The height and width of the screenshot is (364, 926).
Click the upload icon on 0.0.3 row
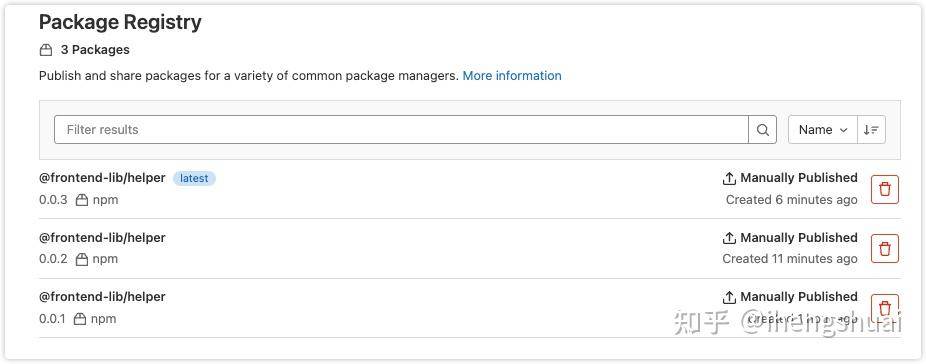click(x=729, y=178)
